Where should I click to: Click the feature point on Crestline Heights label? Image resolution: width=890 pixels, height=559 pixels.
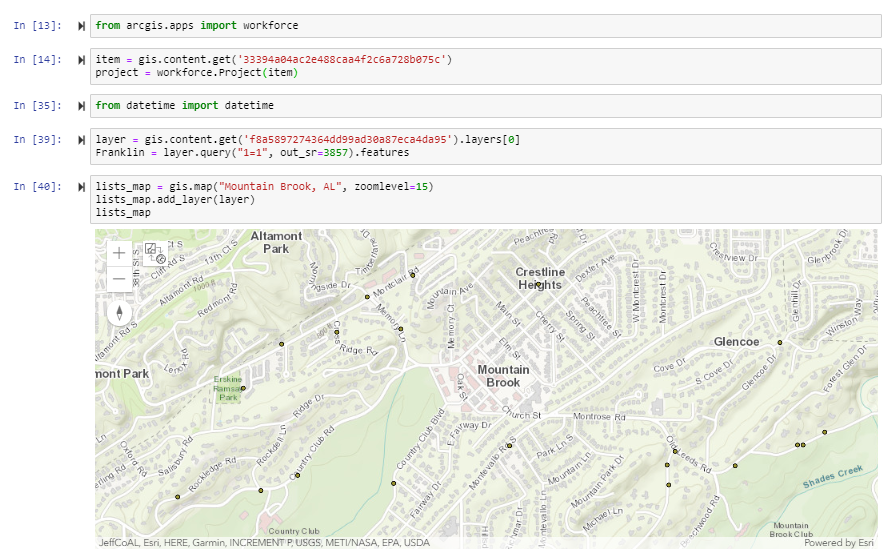[x=538, y=284]
